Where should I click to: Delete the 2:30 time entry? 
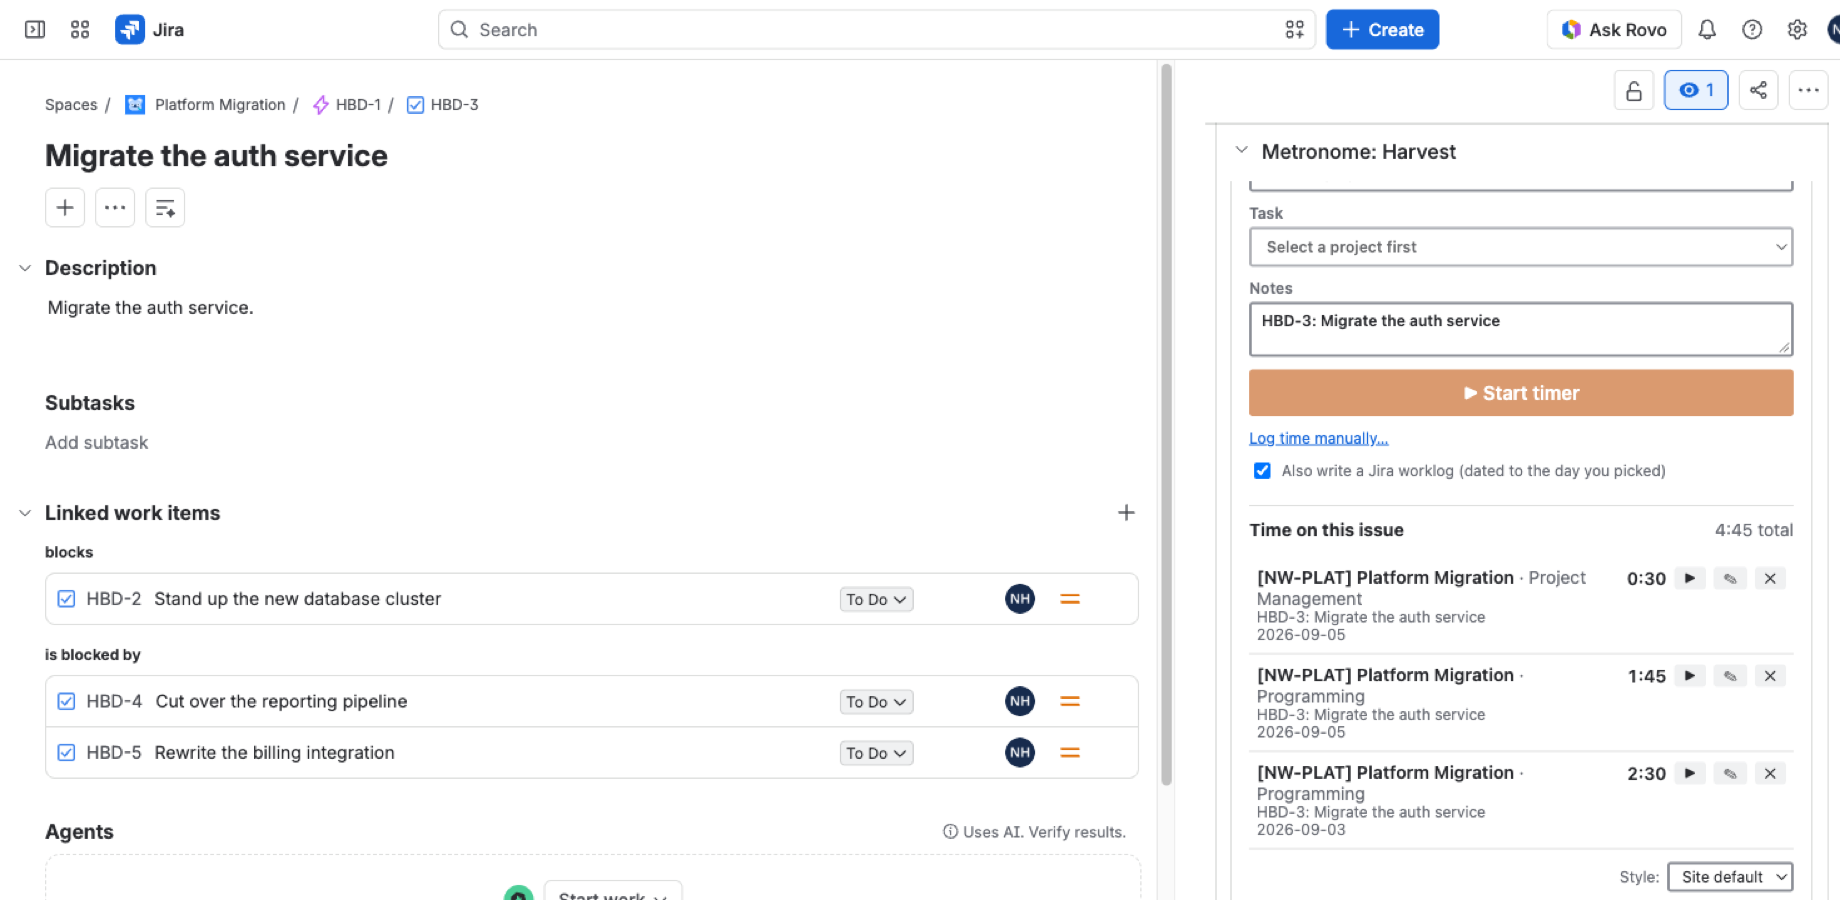[x=1770, y=773]
